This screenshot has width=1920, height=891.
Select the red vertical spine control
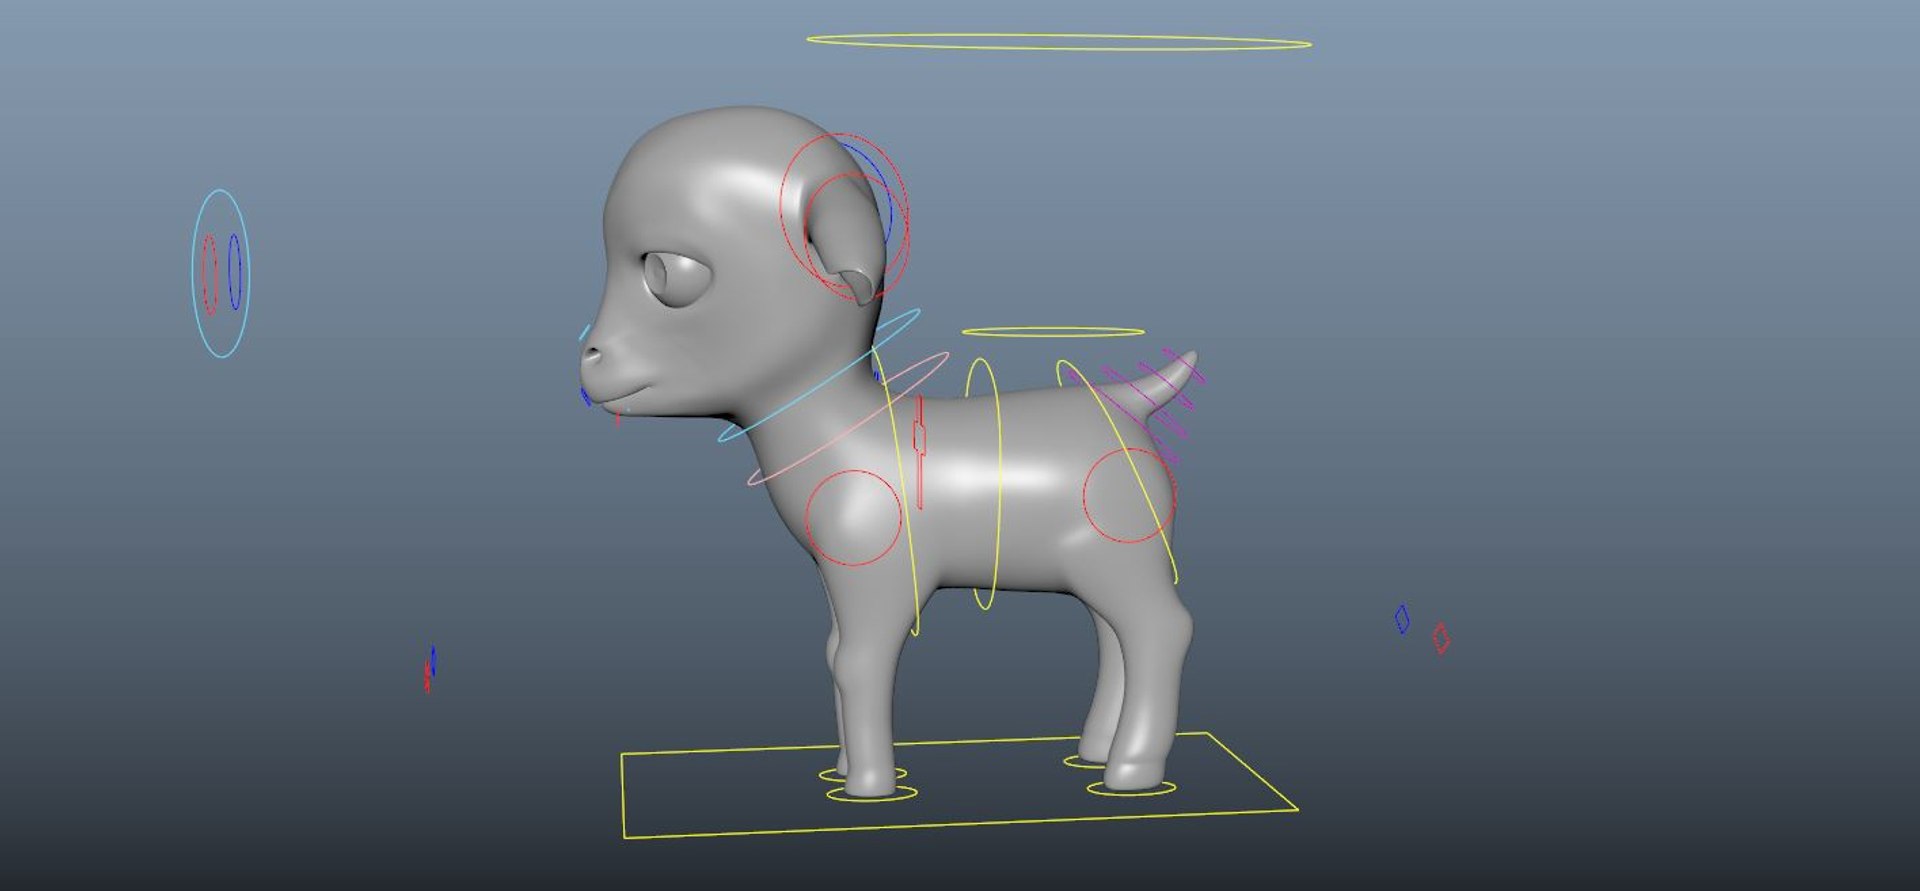[x=919, y=452]
